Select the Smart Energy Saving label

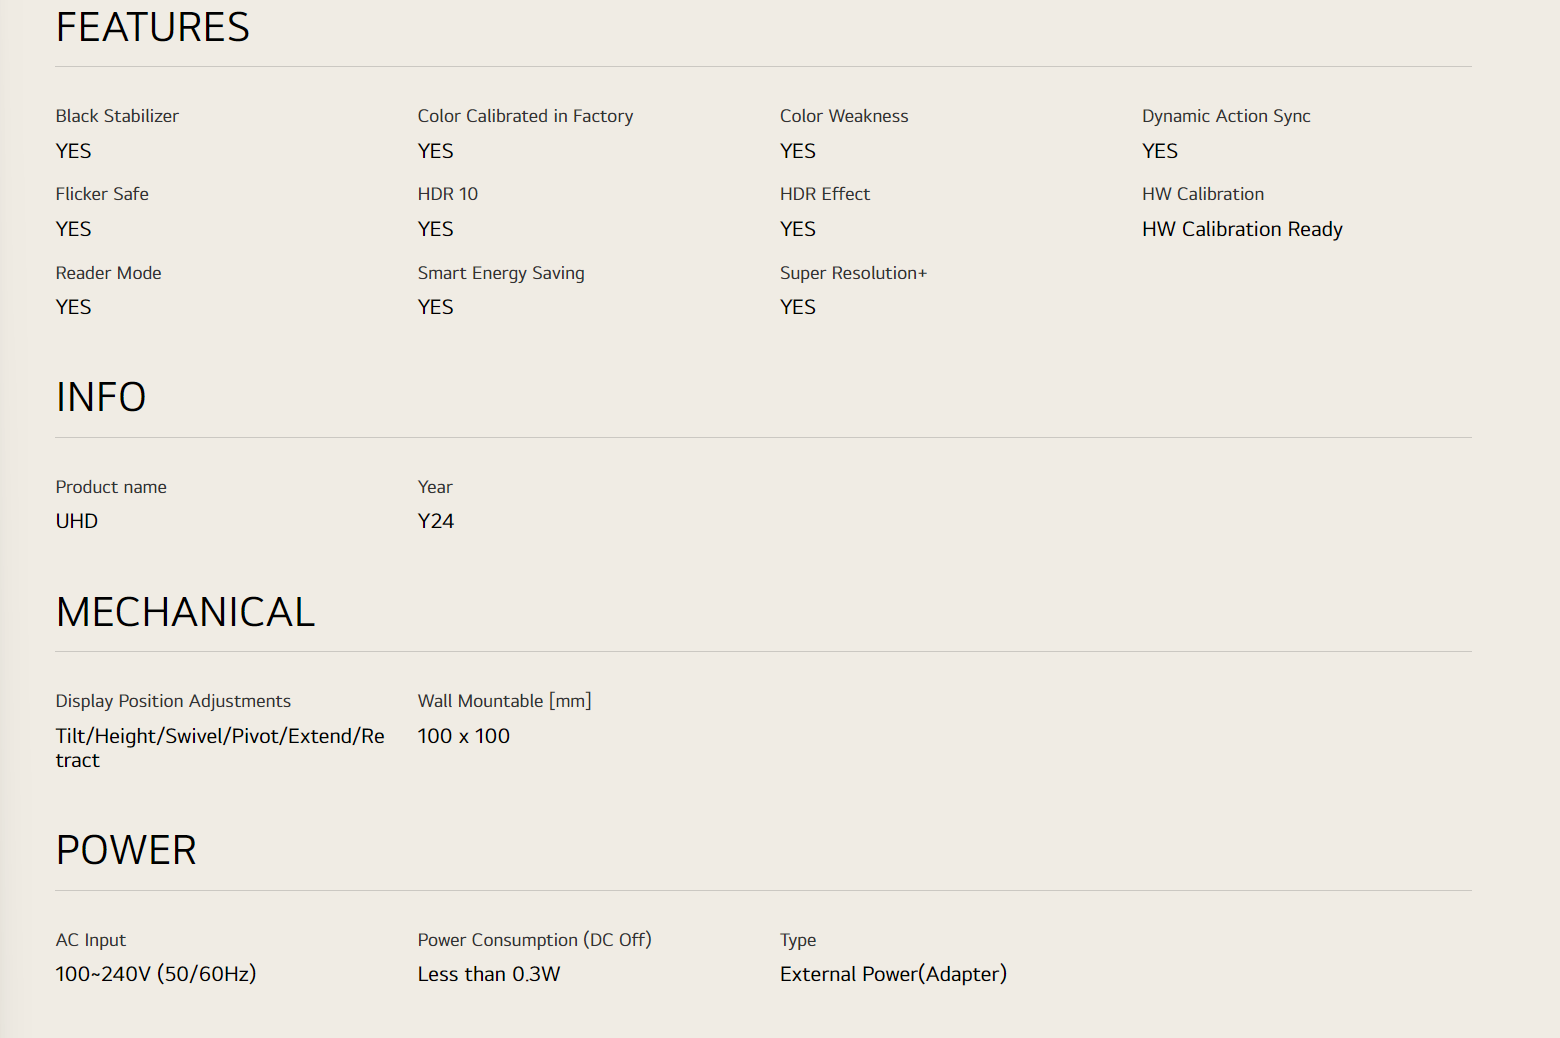click(x=501, y=273)
